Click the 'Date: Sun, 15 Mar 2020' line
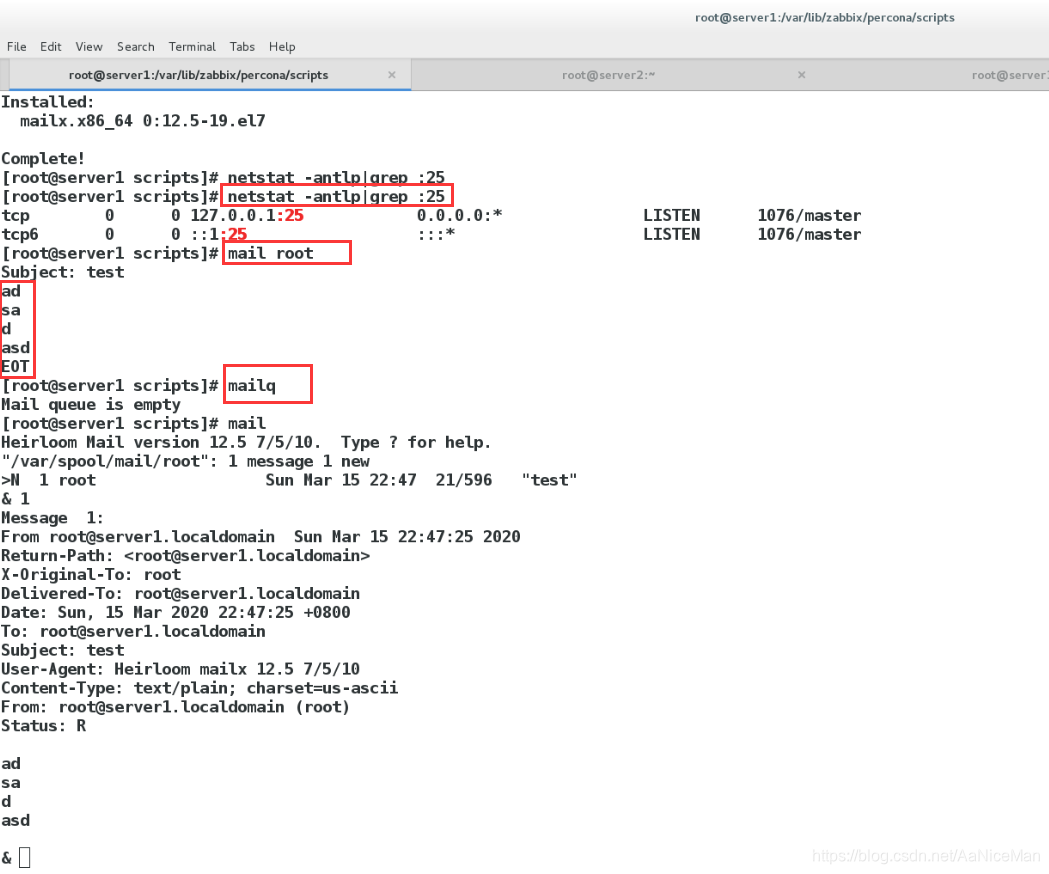The width and height of the screenshot is (1049, 874). pos(176,612)
